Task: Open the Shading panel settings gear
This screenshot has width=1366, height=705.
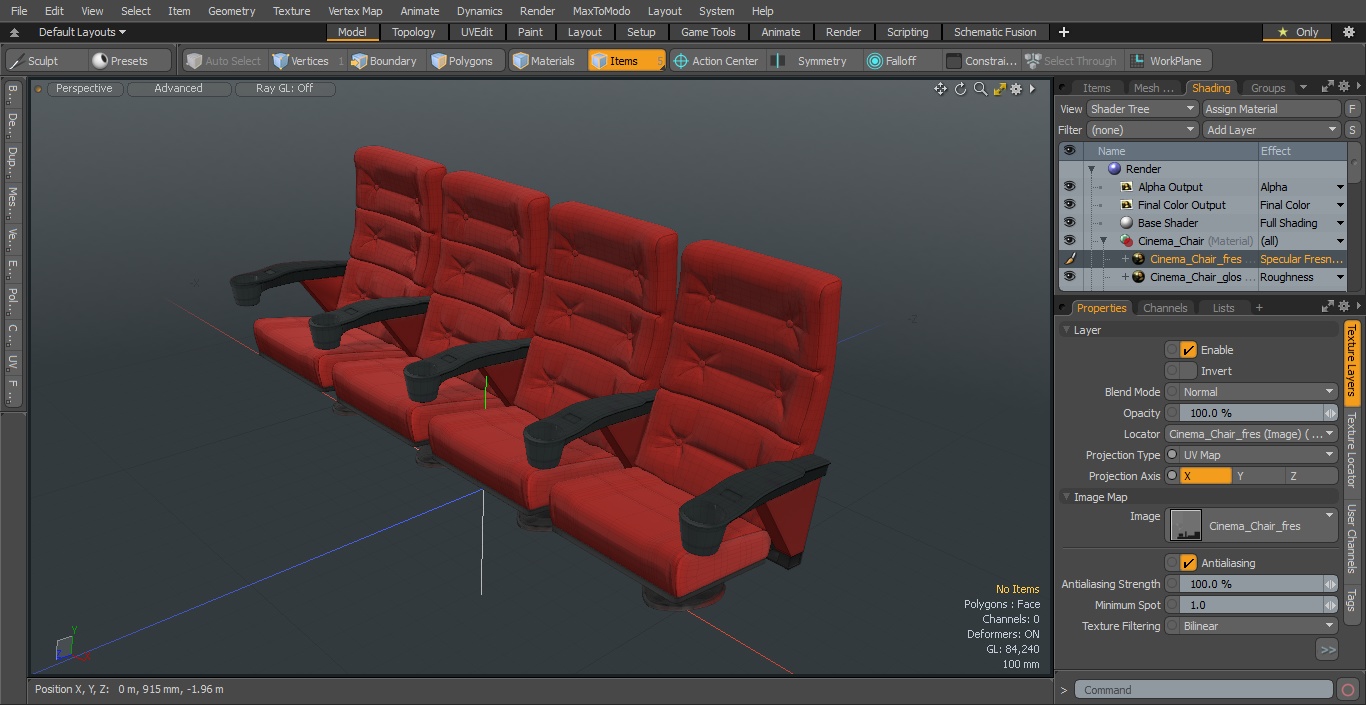Action: [1344, 87]
